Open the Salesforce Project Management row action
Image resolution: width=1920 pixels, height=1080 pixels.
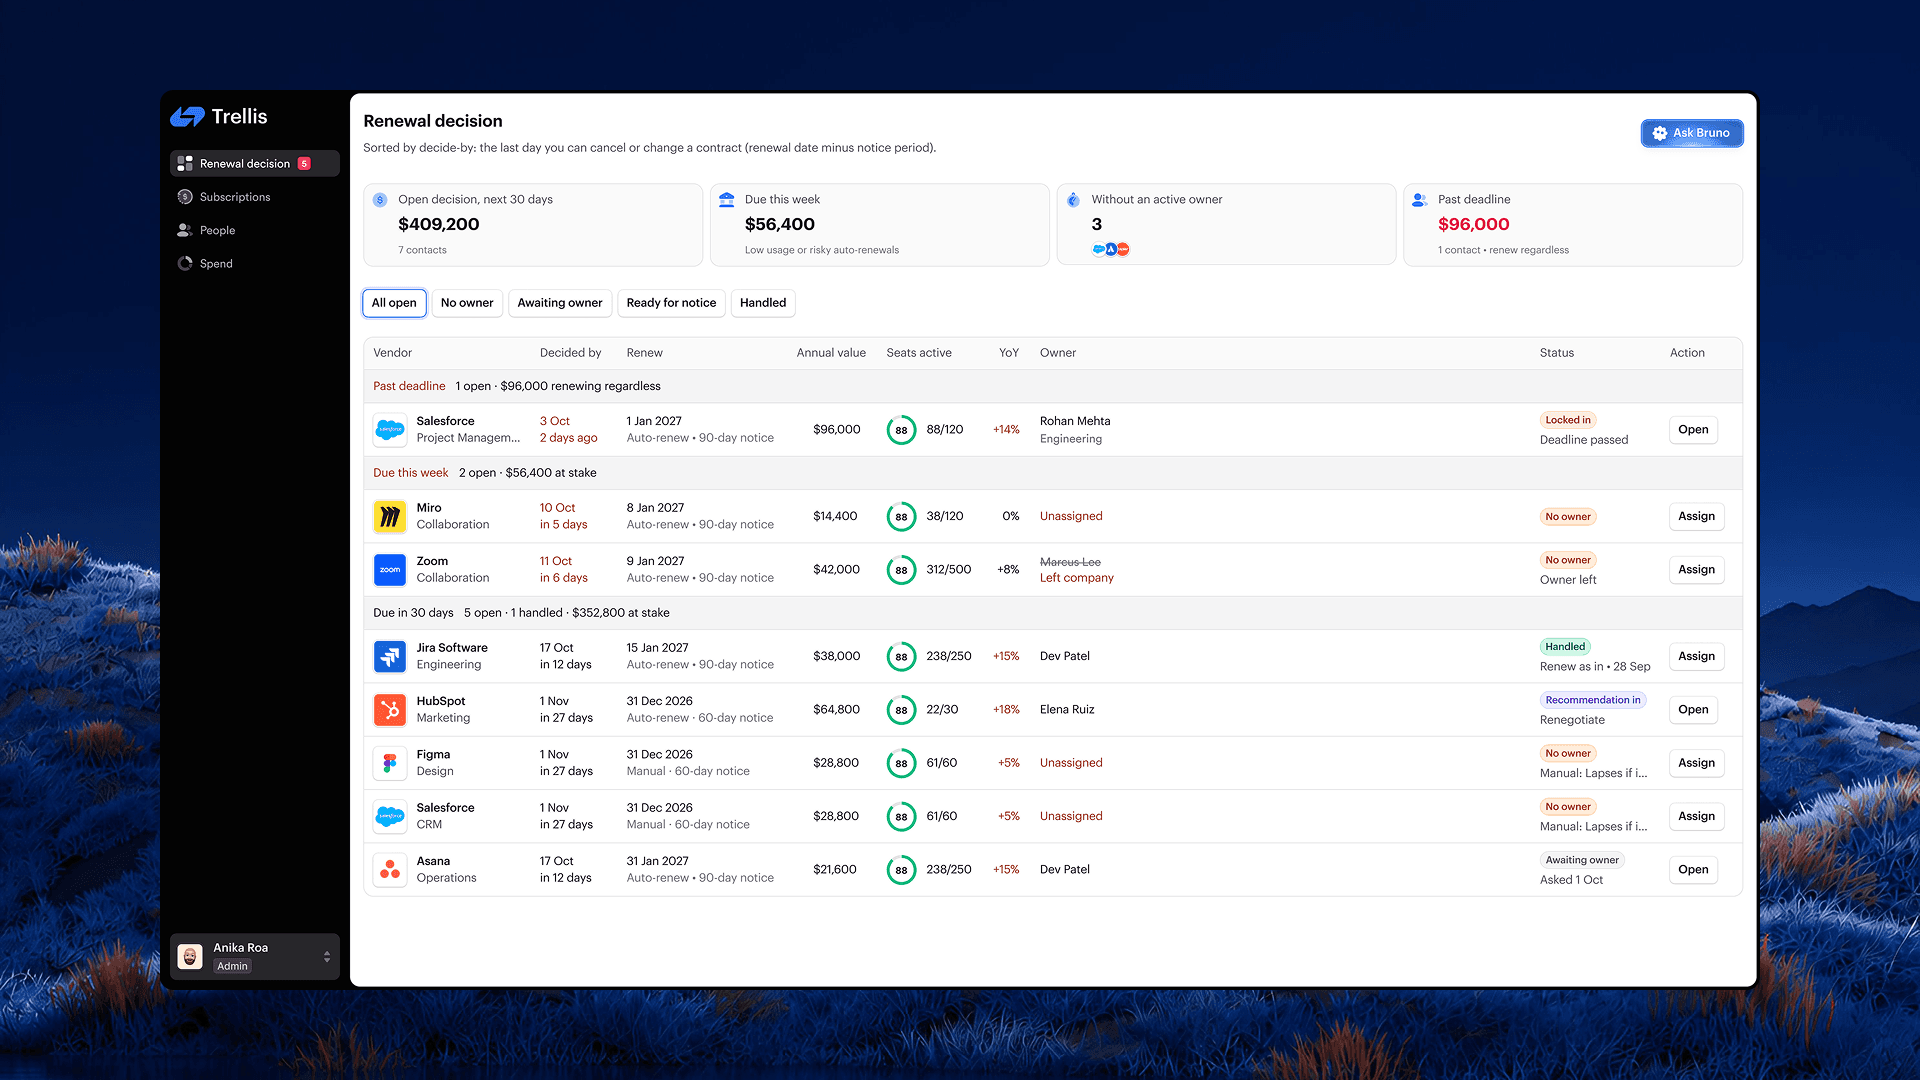pos(1693,430)
